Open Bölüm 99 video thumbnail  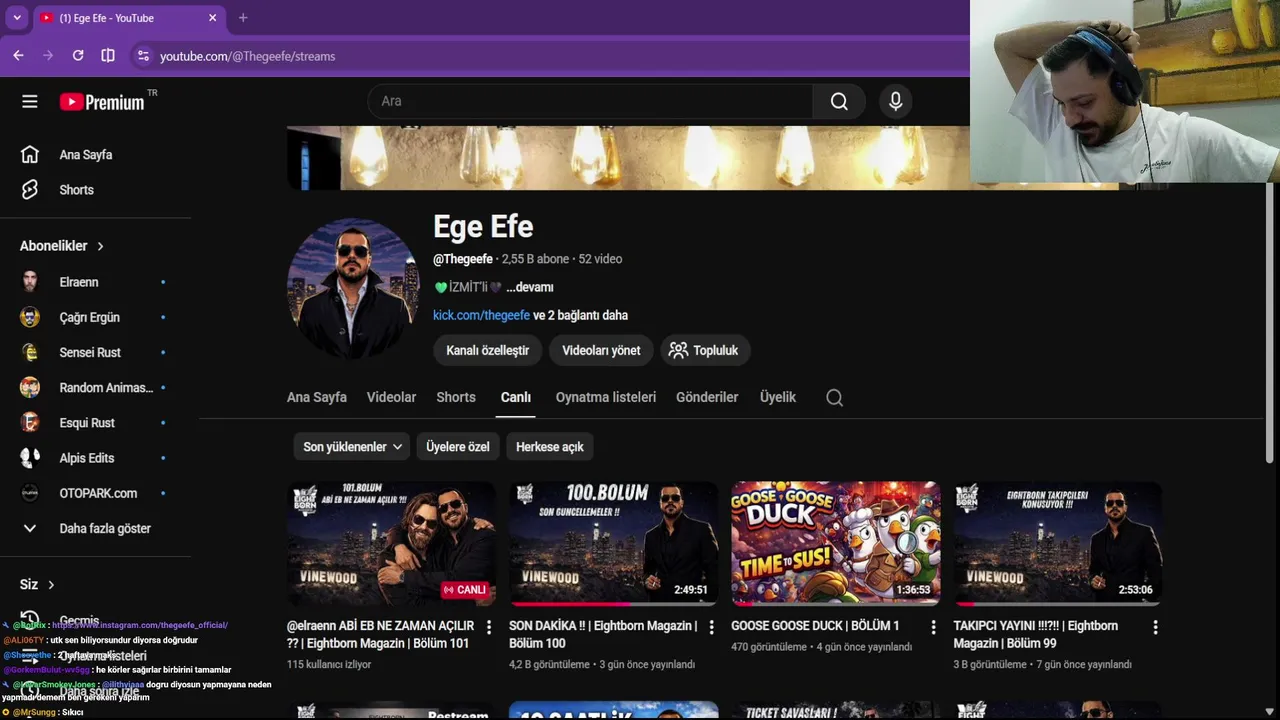1057,543
